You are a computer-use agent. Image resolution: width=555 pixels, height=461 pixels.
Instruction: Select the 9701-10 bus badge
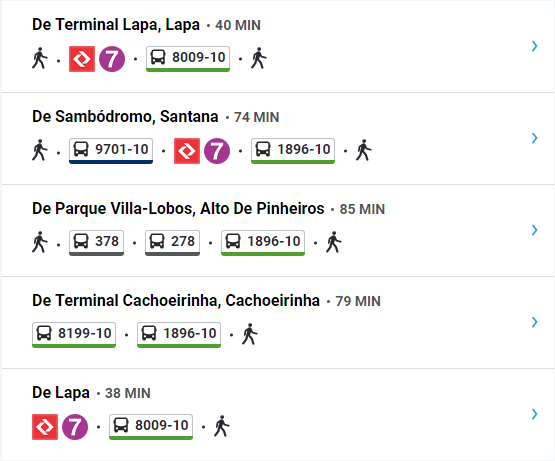tap(111, 151)
